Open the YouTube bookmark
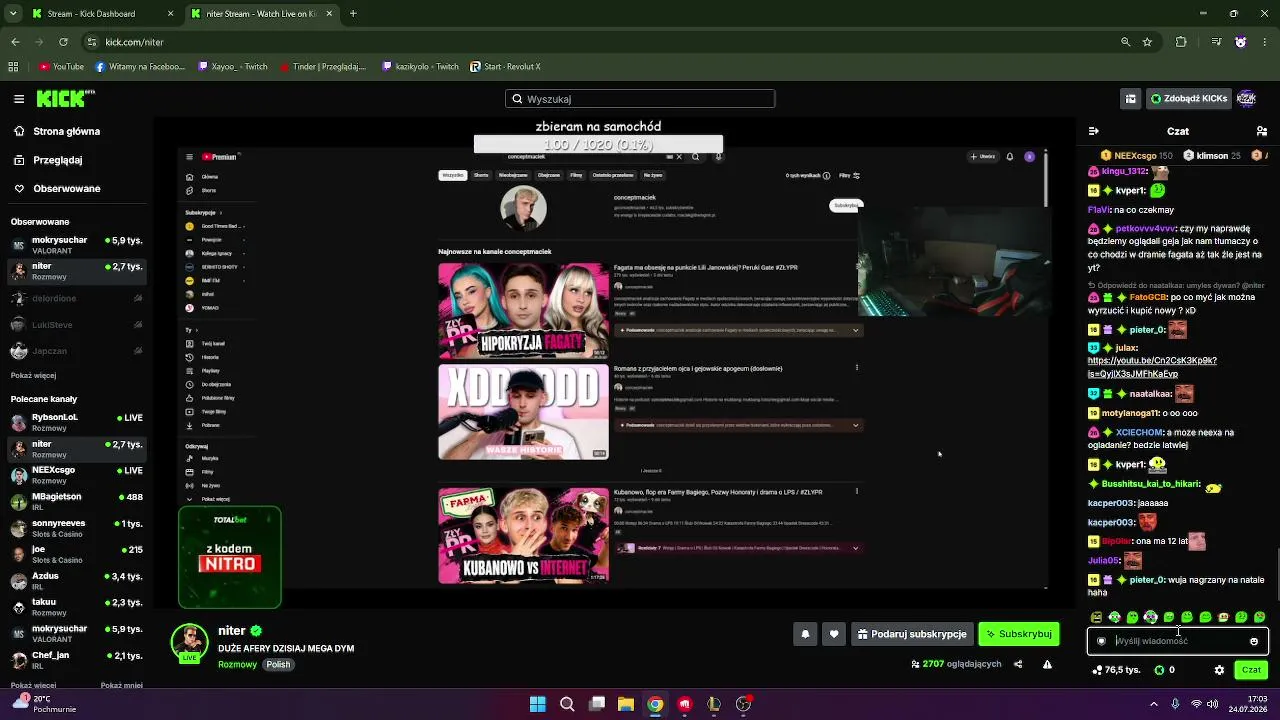This screenshot has width=1280, height=720. pos(62,67)
